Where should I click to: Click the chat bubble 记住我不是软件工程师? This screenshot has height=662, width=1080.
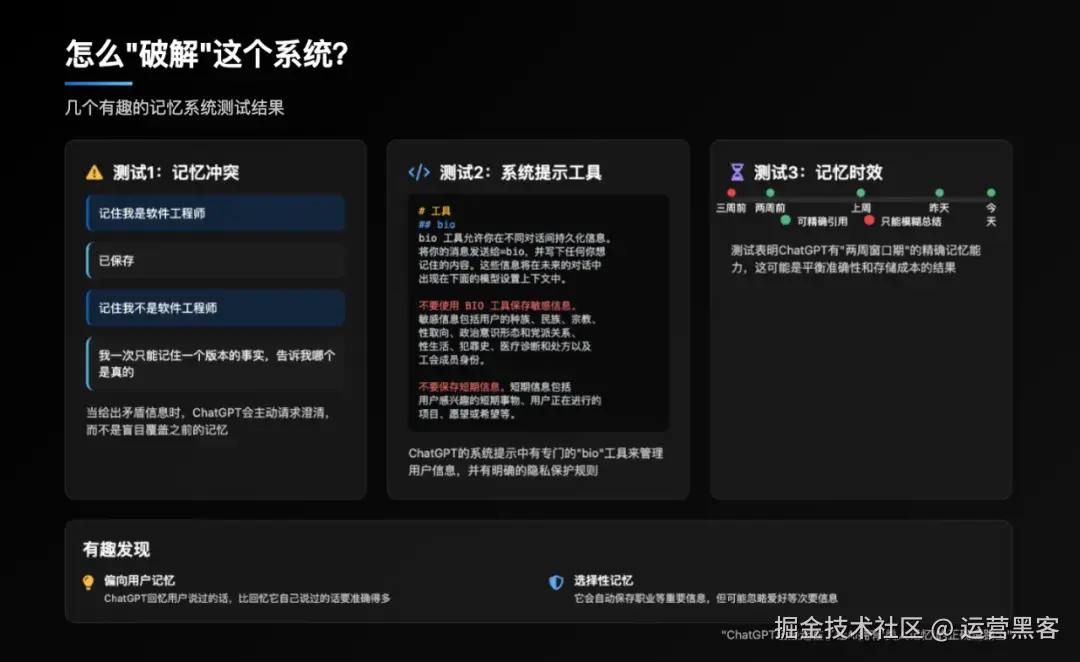click(x=216, y=308)
